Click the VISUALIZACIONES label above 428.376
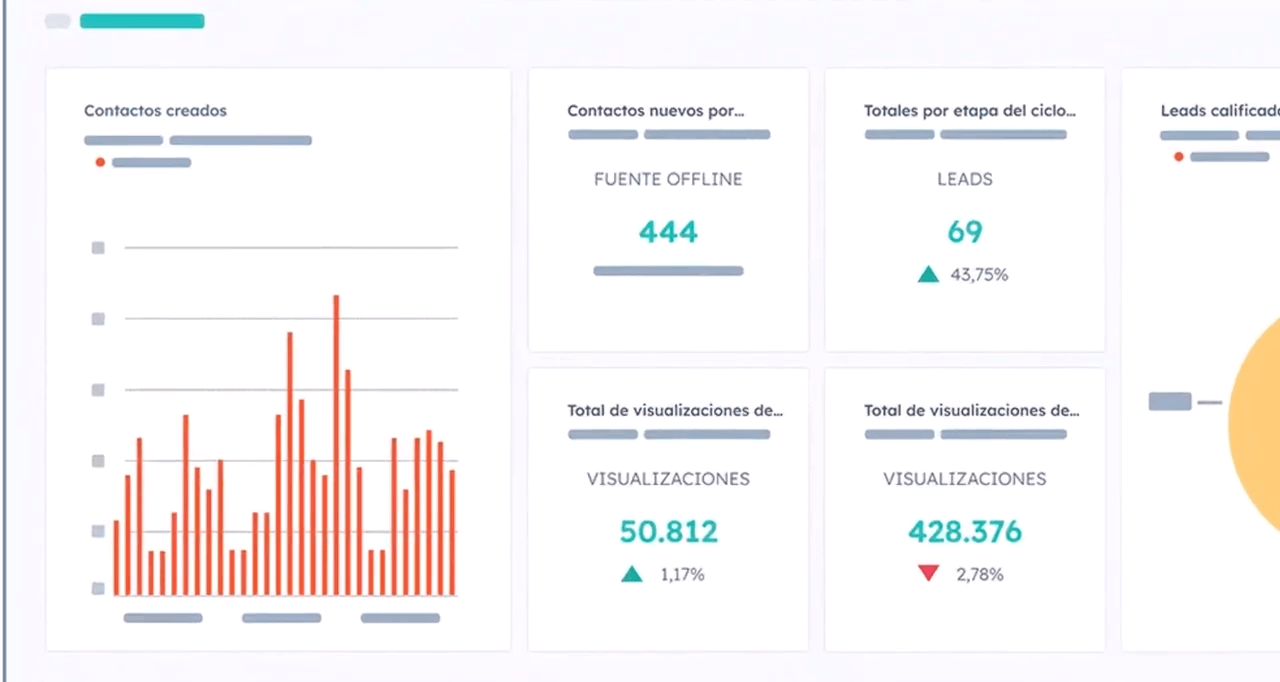The width and height of the screenshot is (1280, 682). tap(965, 479)
